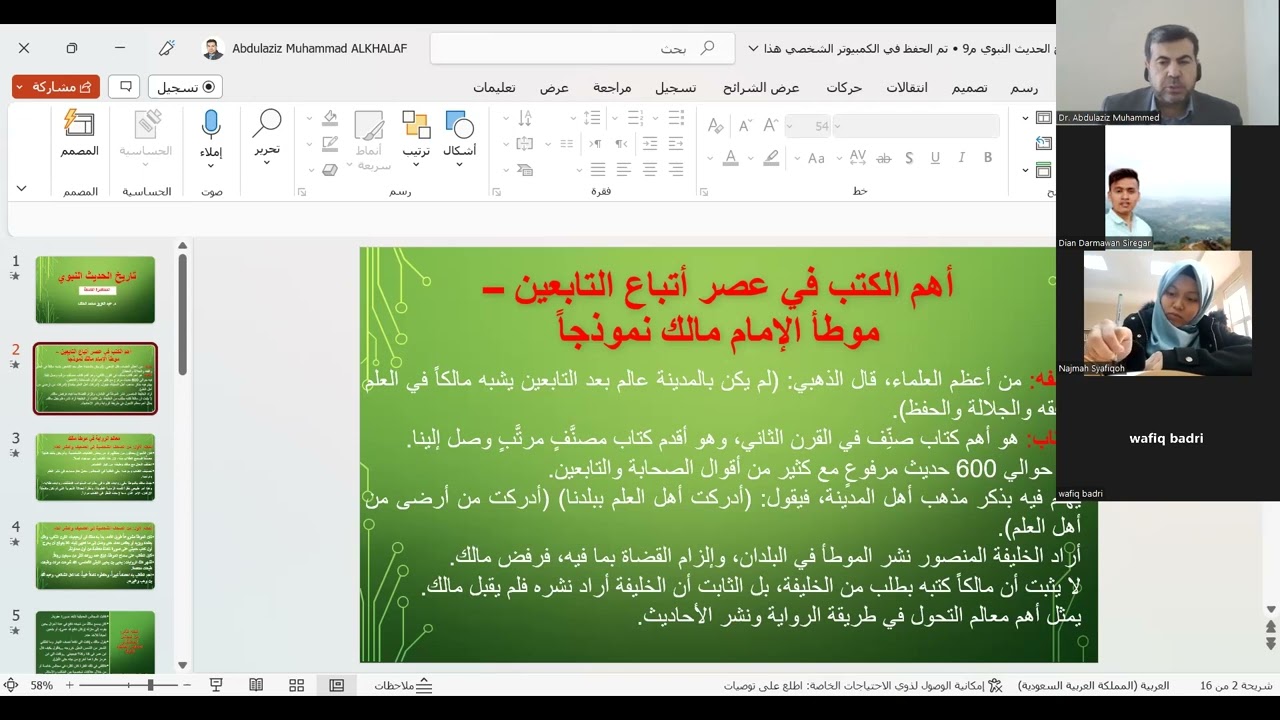Apply bulleted list formatting
This screenshot has width=1280, height=720.
(x=677, y=117)
